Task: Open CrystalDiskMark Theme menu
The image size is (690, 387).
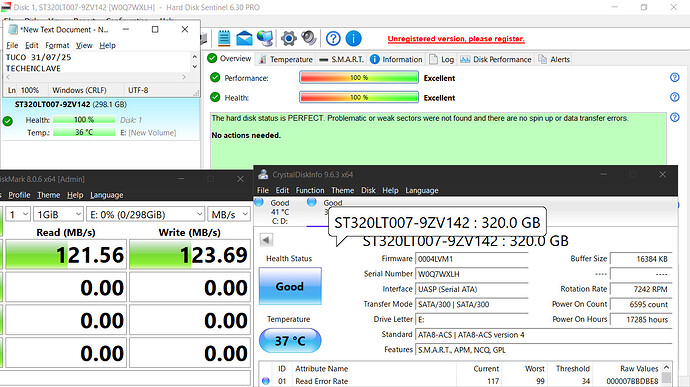Action: coord(49,195)
